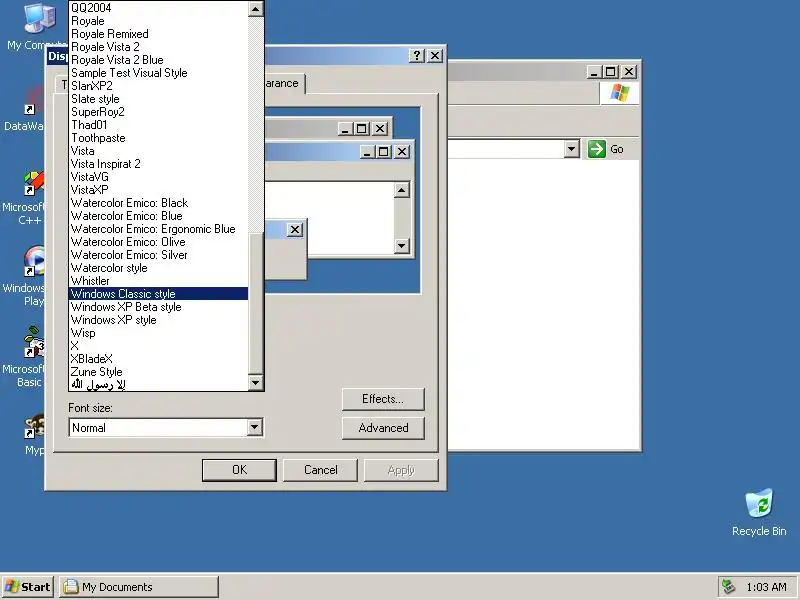Screen dimensions: 800x600
Task: Pick Toothpaste style
Action: pyautogui.click(x=158, y=138)
